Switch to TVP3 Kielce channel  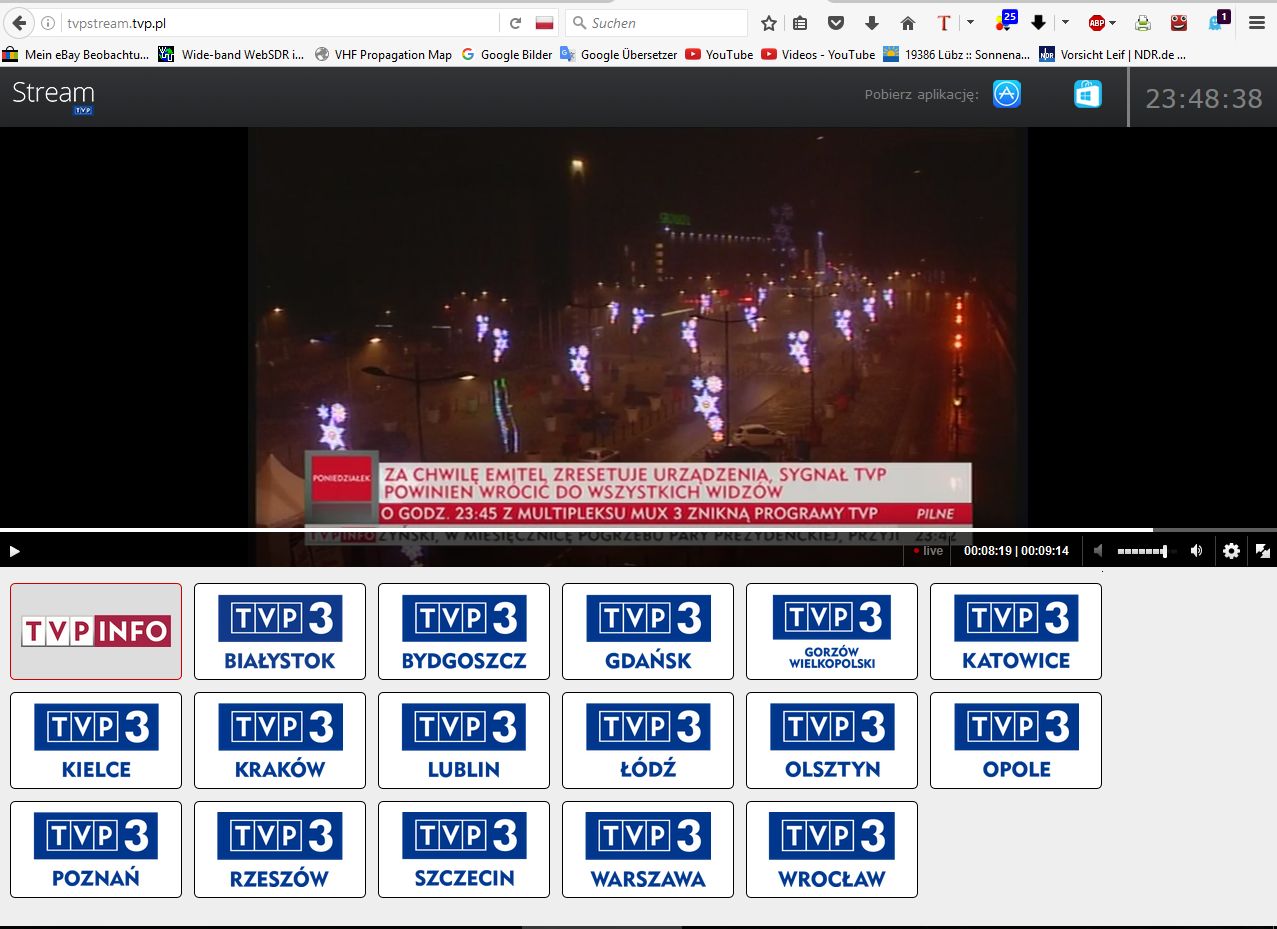click(96, 740)
